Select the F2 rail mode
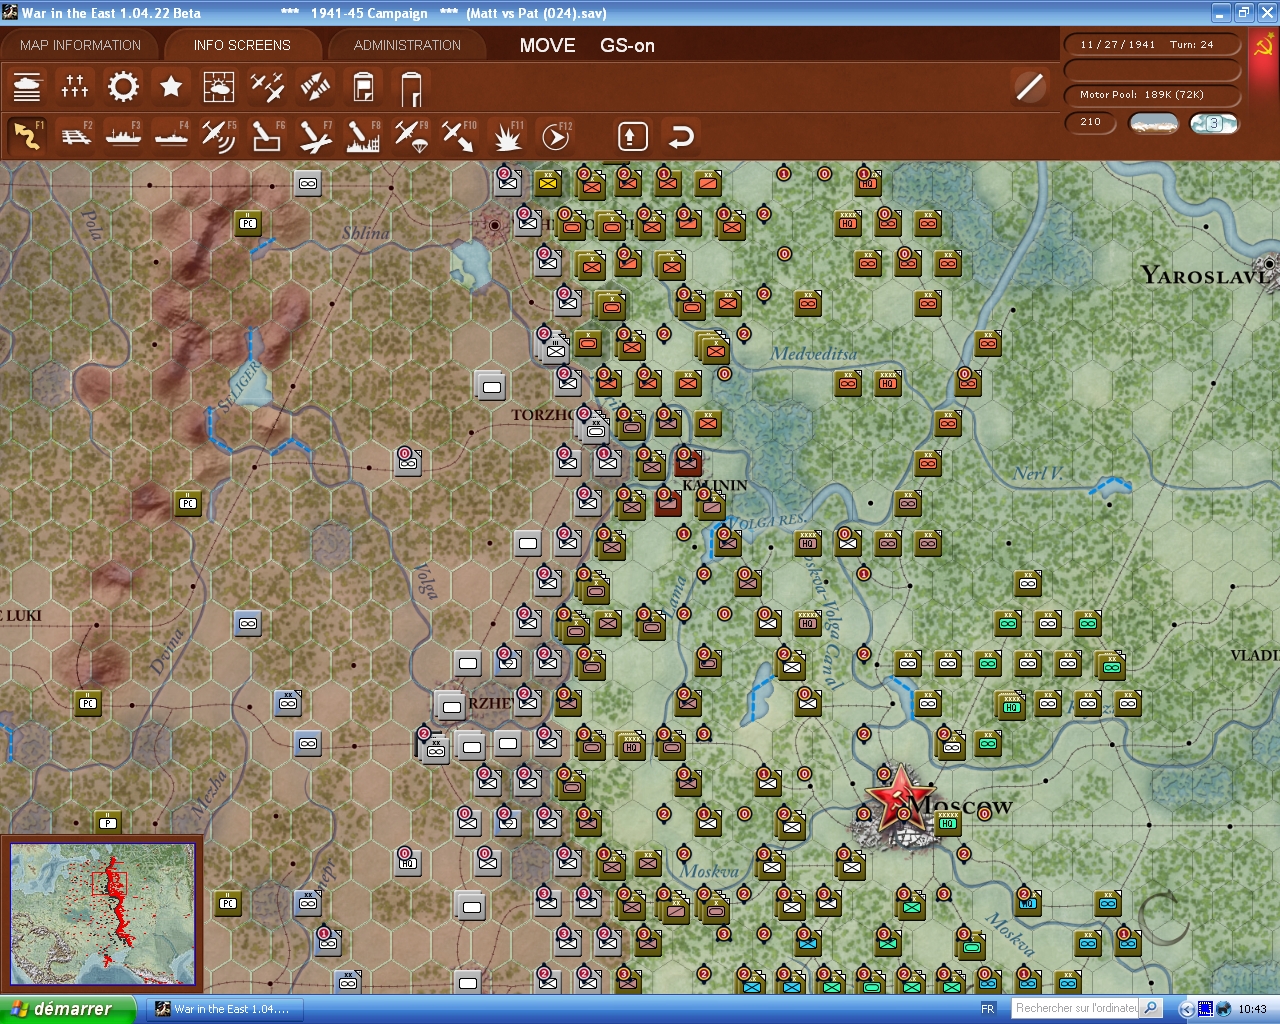Viewport: 1280px width, 1024px height. tap(75, 136)
